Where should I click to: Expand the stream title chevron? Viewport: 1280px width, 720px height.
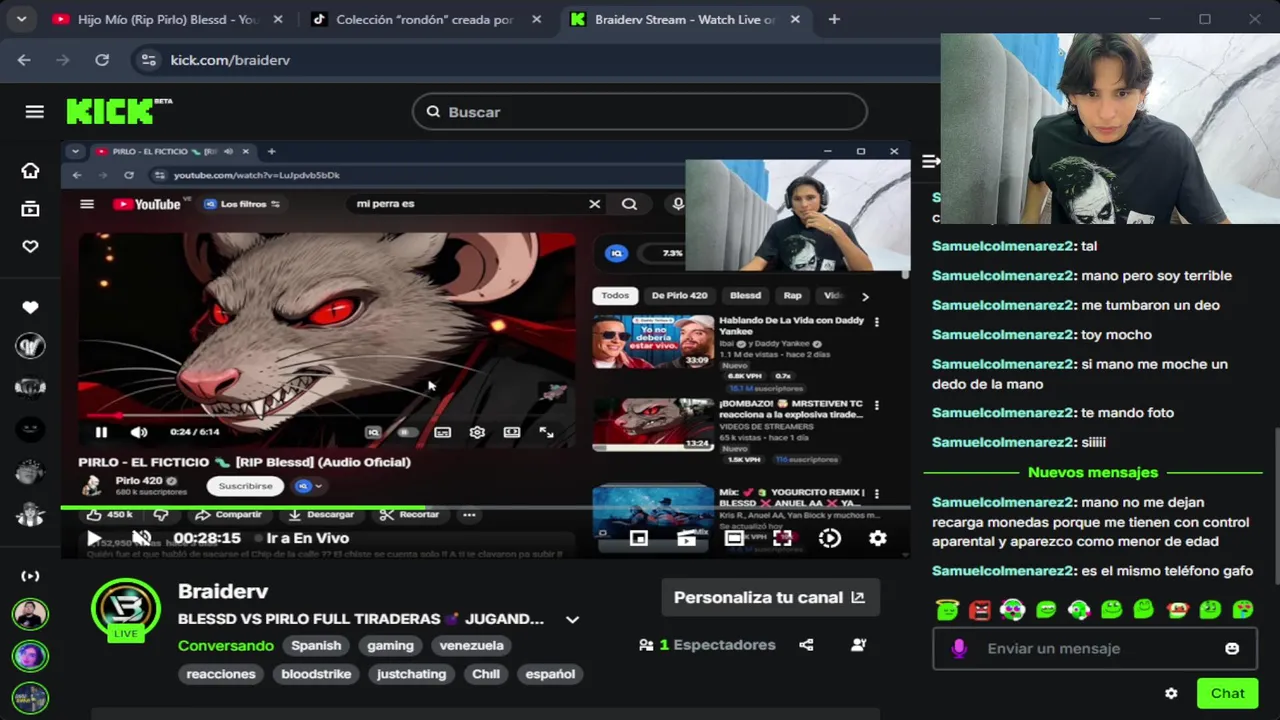click(x=572, y=619)
